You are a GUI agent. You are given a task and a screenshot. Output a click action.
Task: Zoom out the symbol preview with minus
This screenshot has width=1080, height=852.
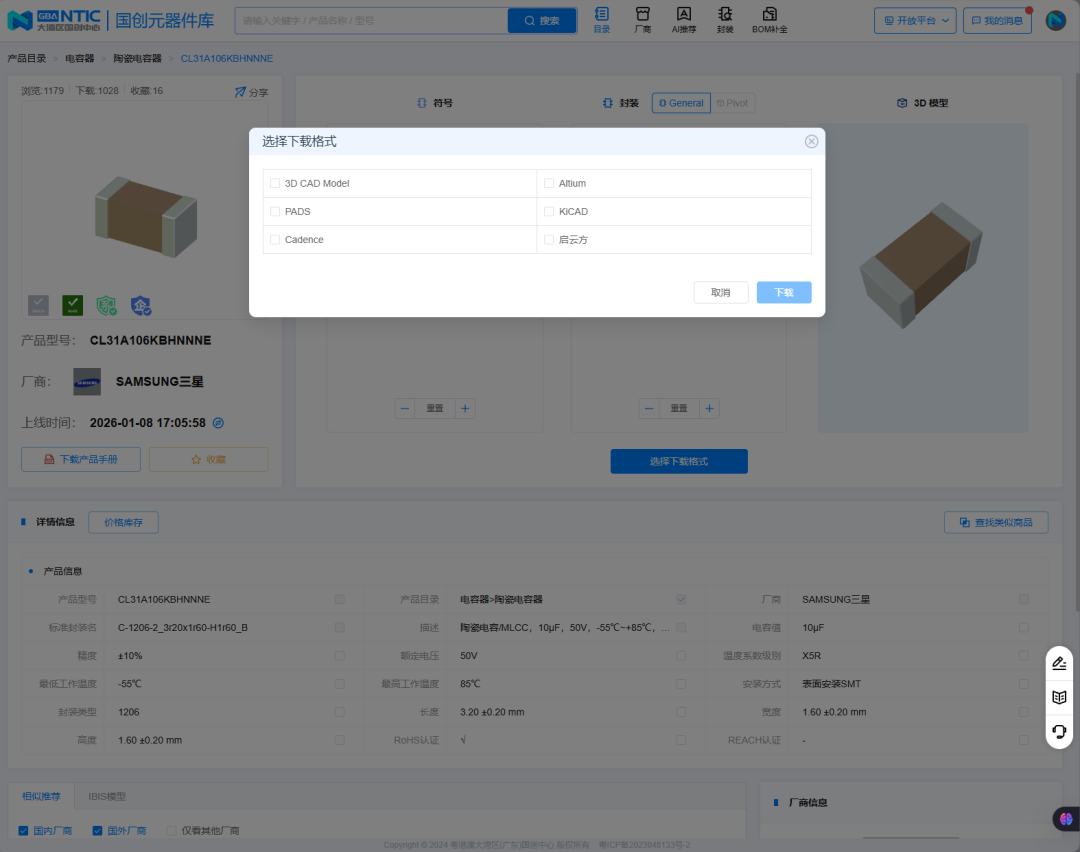(405, 408)
